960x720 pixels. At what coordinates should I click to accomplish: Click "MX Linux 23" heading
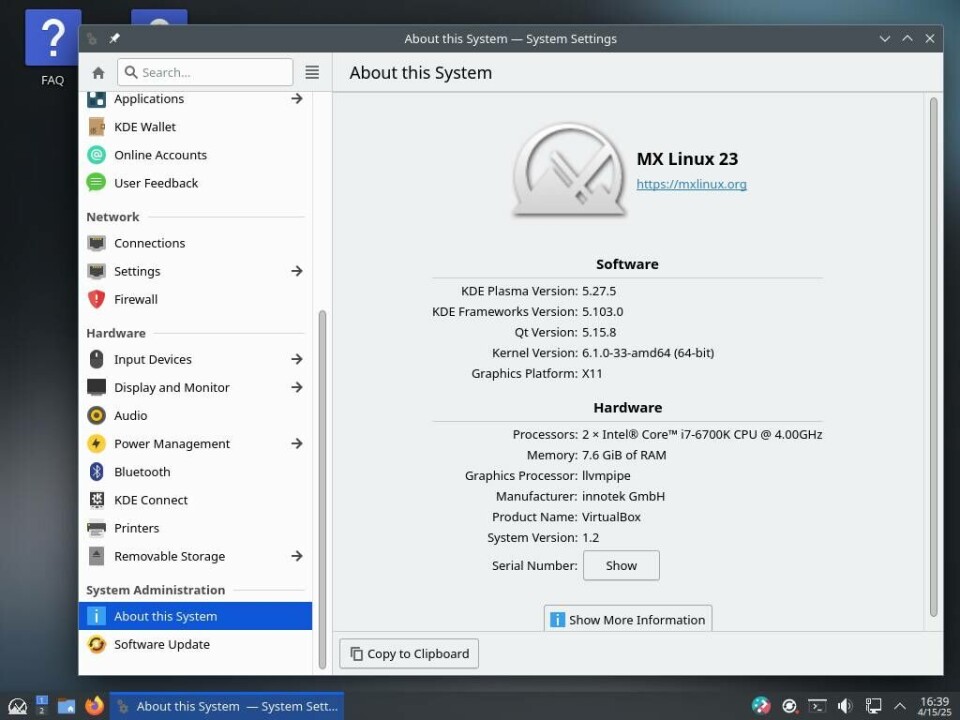pos(687,159)
